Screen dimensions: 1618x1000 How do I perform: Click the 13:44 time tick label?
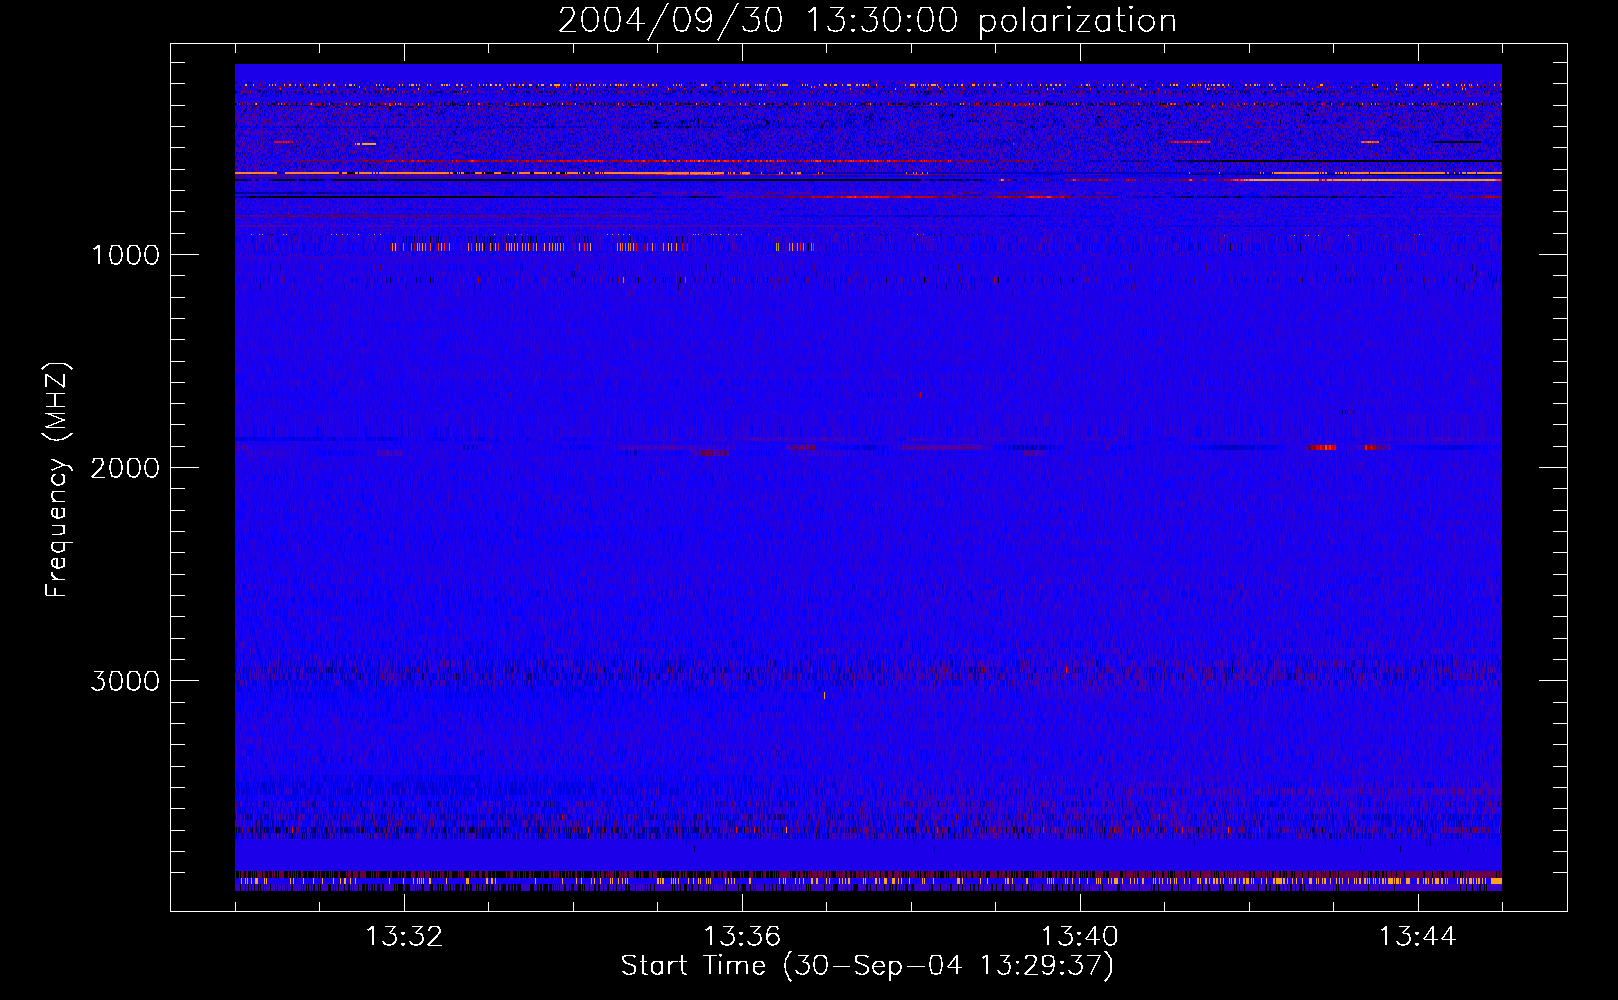coord(1418,937)
